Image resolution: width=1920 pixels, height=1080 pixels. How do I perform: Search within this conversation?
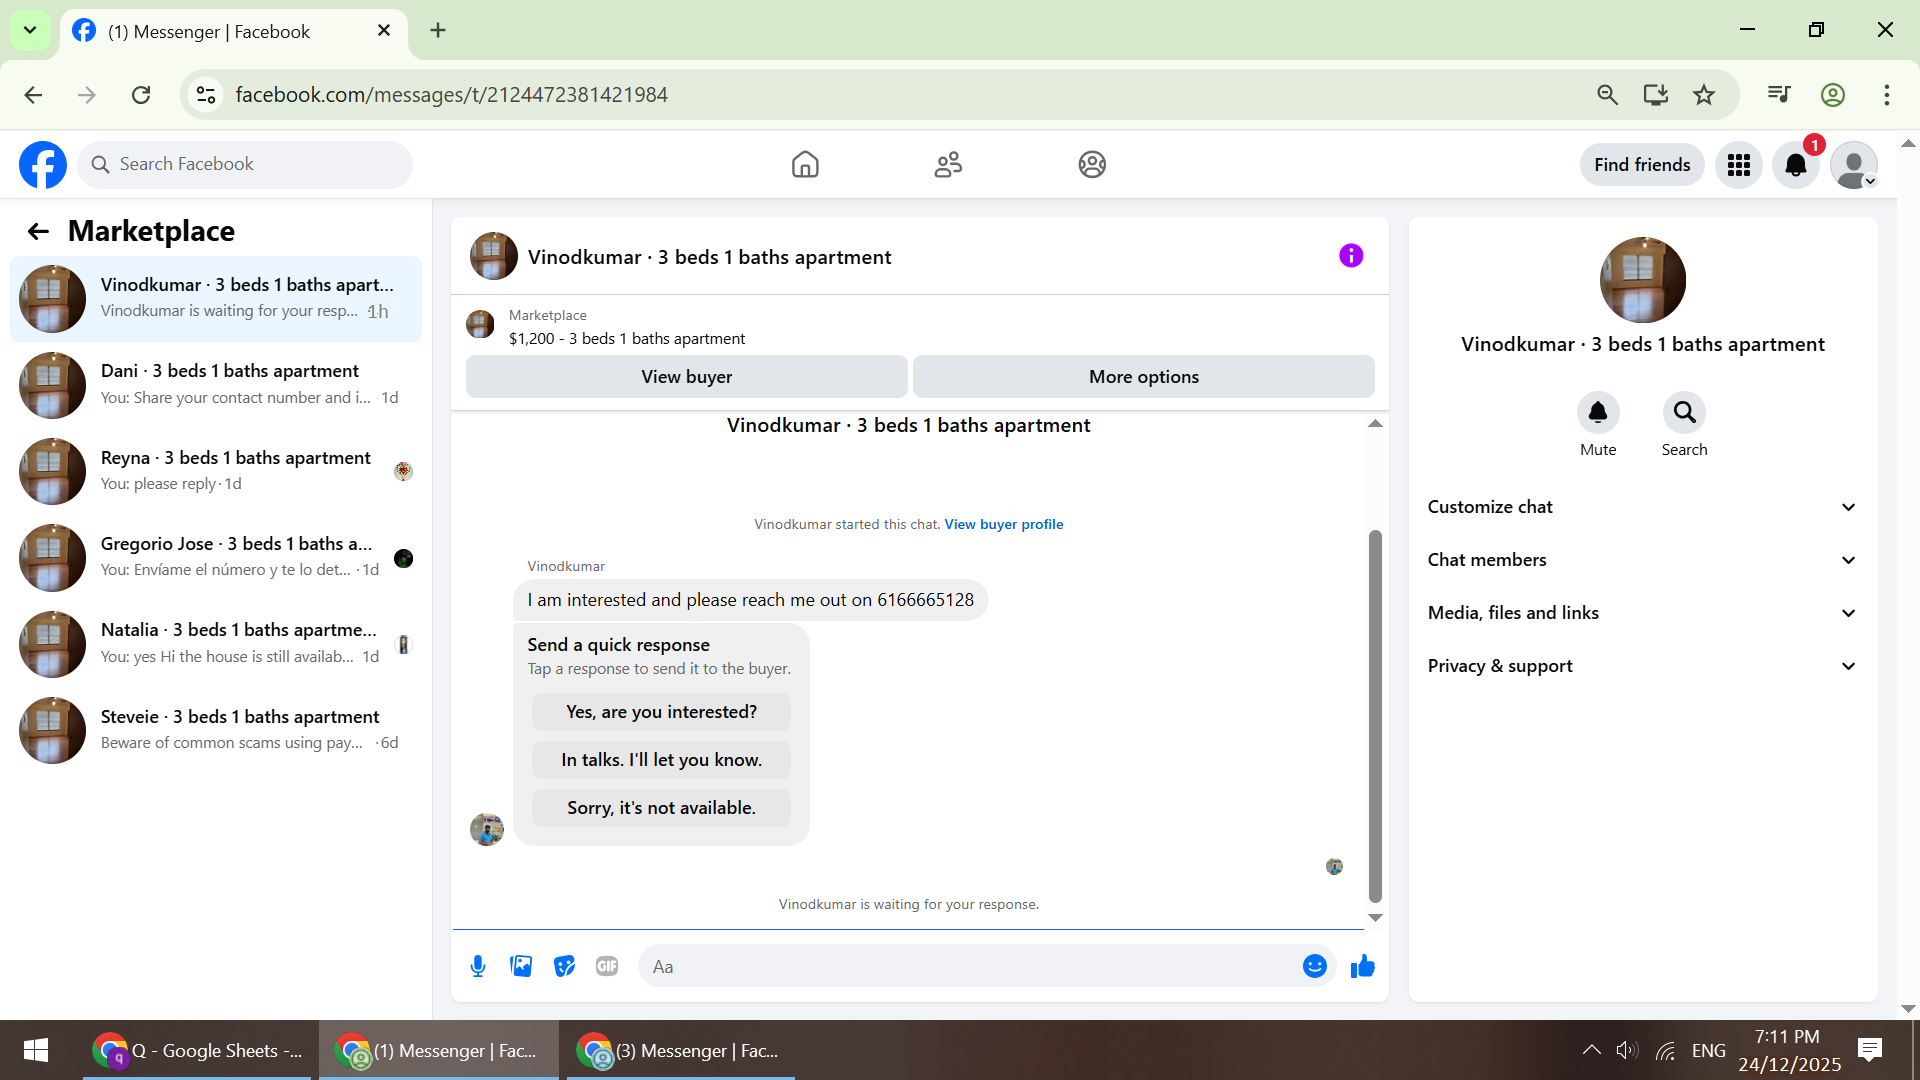point(1684,413)
